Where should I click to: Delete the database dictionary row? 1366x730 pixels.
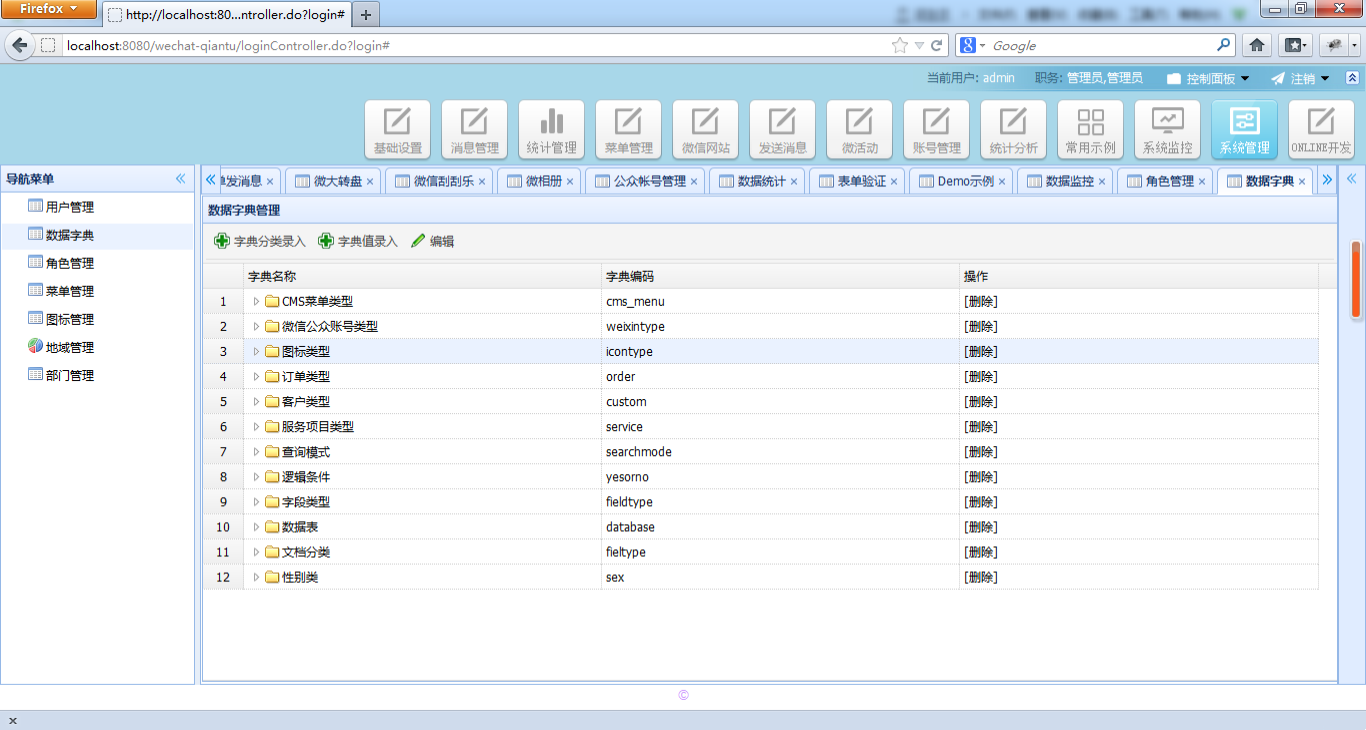point(980,527)
